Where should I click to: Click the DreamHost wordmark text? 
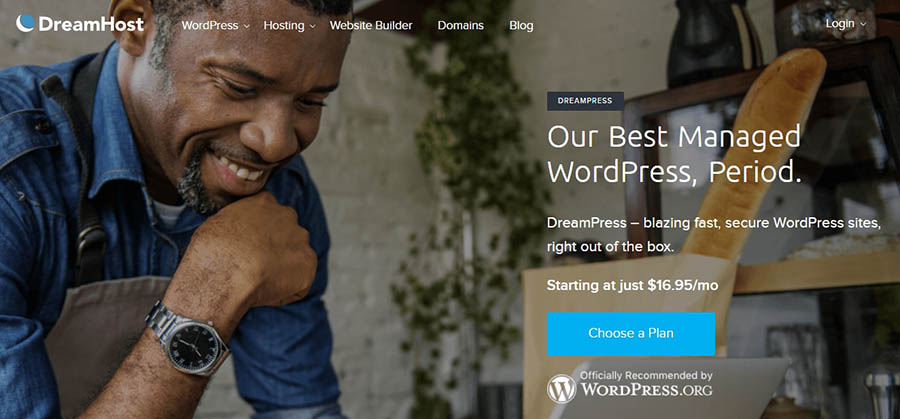(91, 24)
